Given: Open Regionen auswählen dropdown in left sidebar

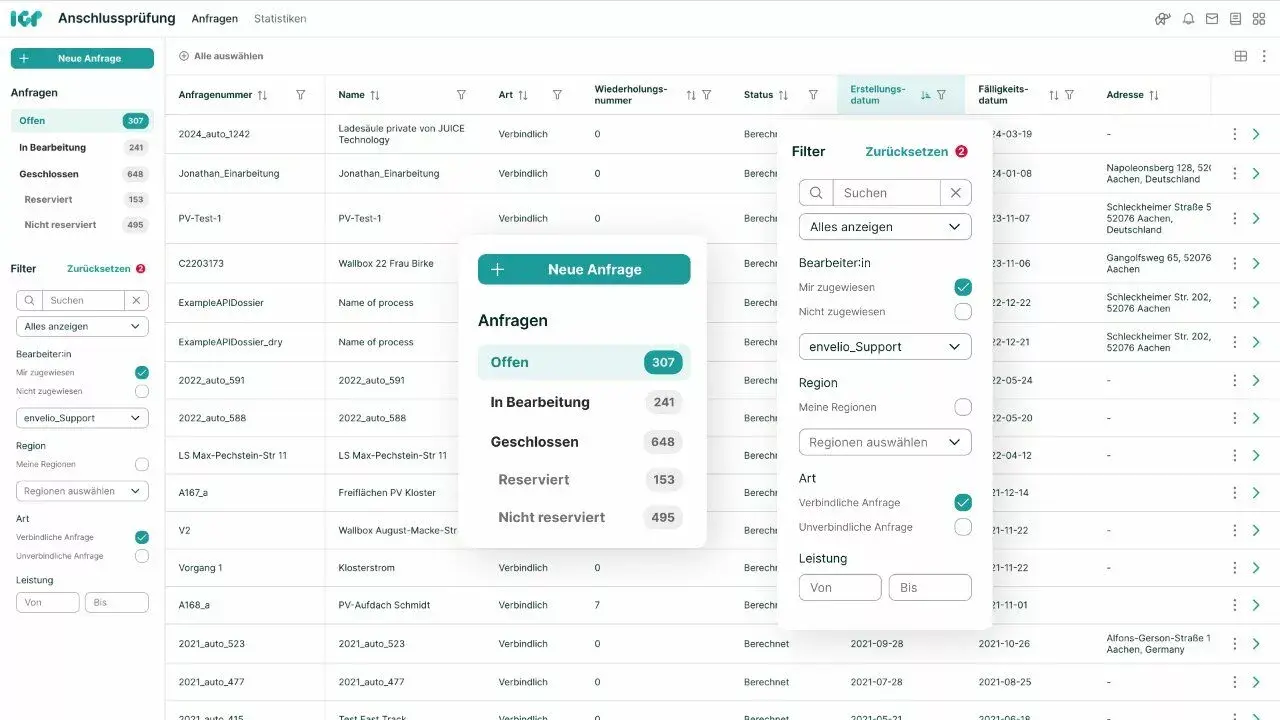Looking at the screenshot, I should [x=82, y=491].
